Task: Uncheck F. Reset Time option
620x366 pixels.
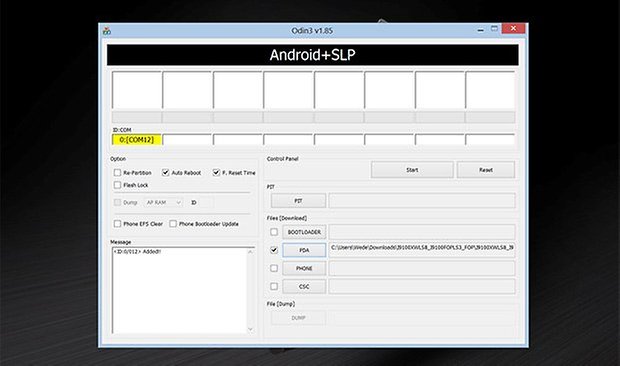Action: point(216,172)
